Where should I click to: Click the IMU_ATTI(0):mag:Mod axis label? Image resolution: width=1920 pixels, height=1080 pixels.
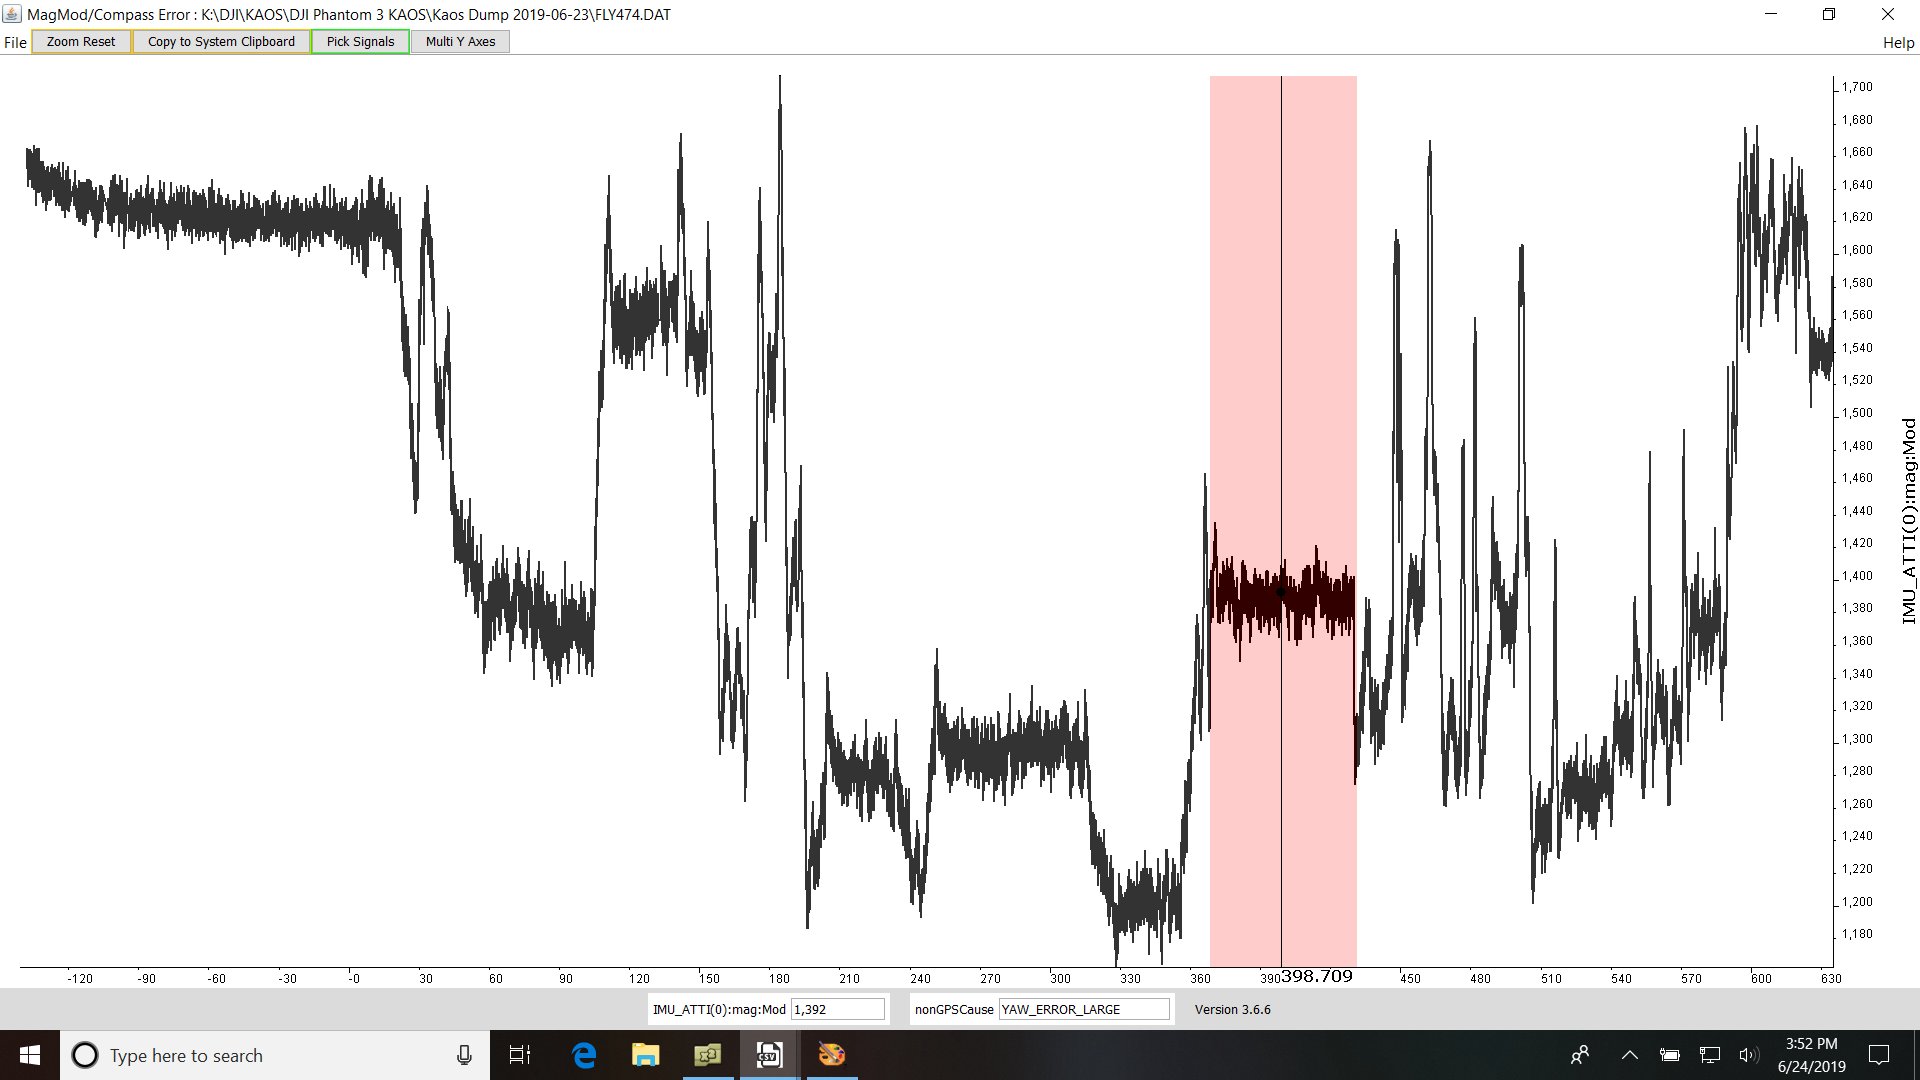tap(1909, 521)
